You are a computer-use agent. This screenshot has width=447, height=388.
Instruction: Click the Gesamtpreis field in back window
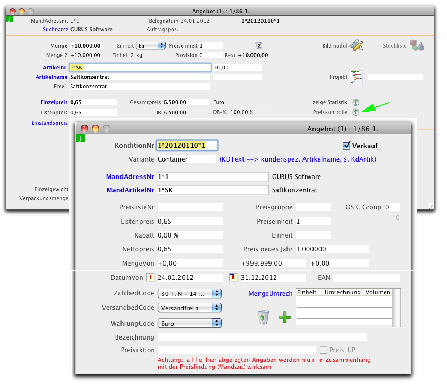pyautogui.click(x=186, y=102)
